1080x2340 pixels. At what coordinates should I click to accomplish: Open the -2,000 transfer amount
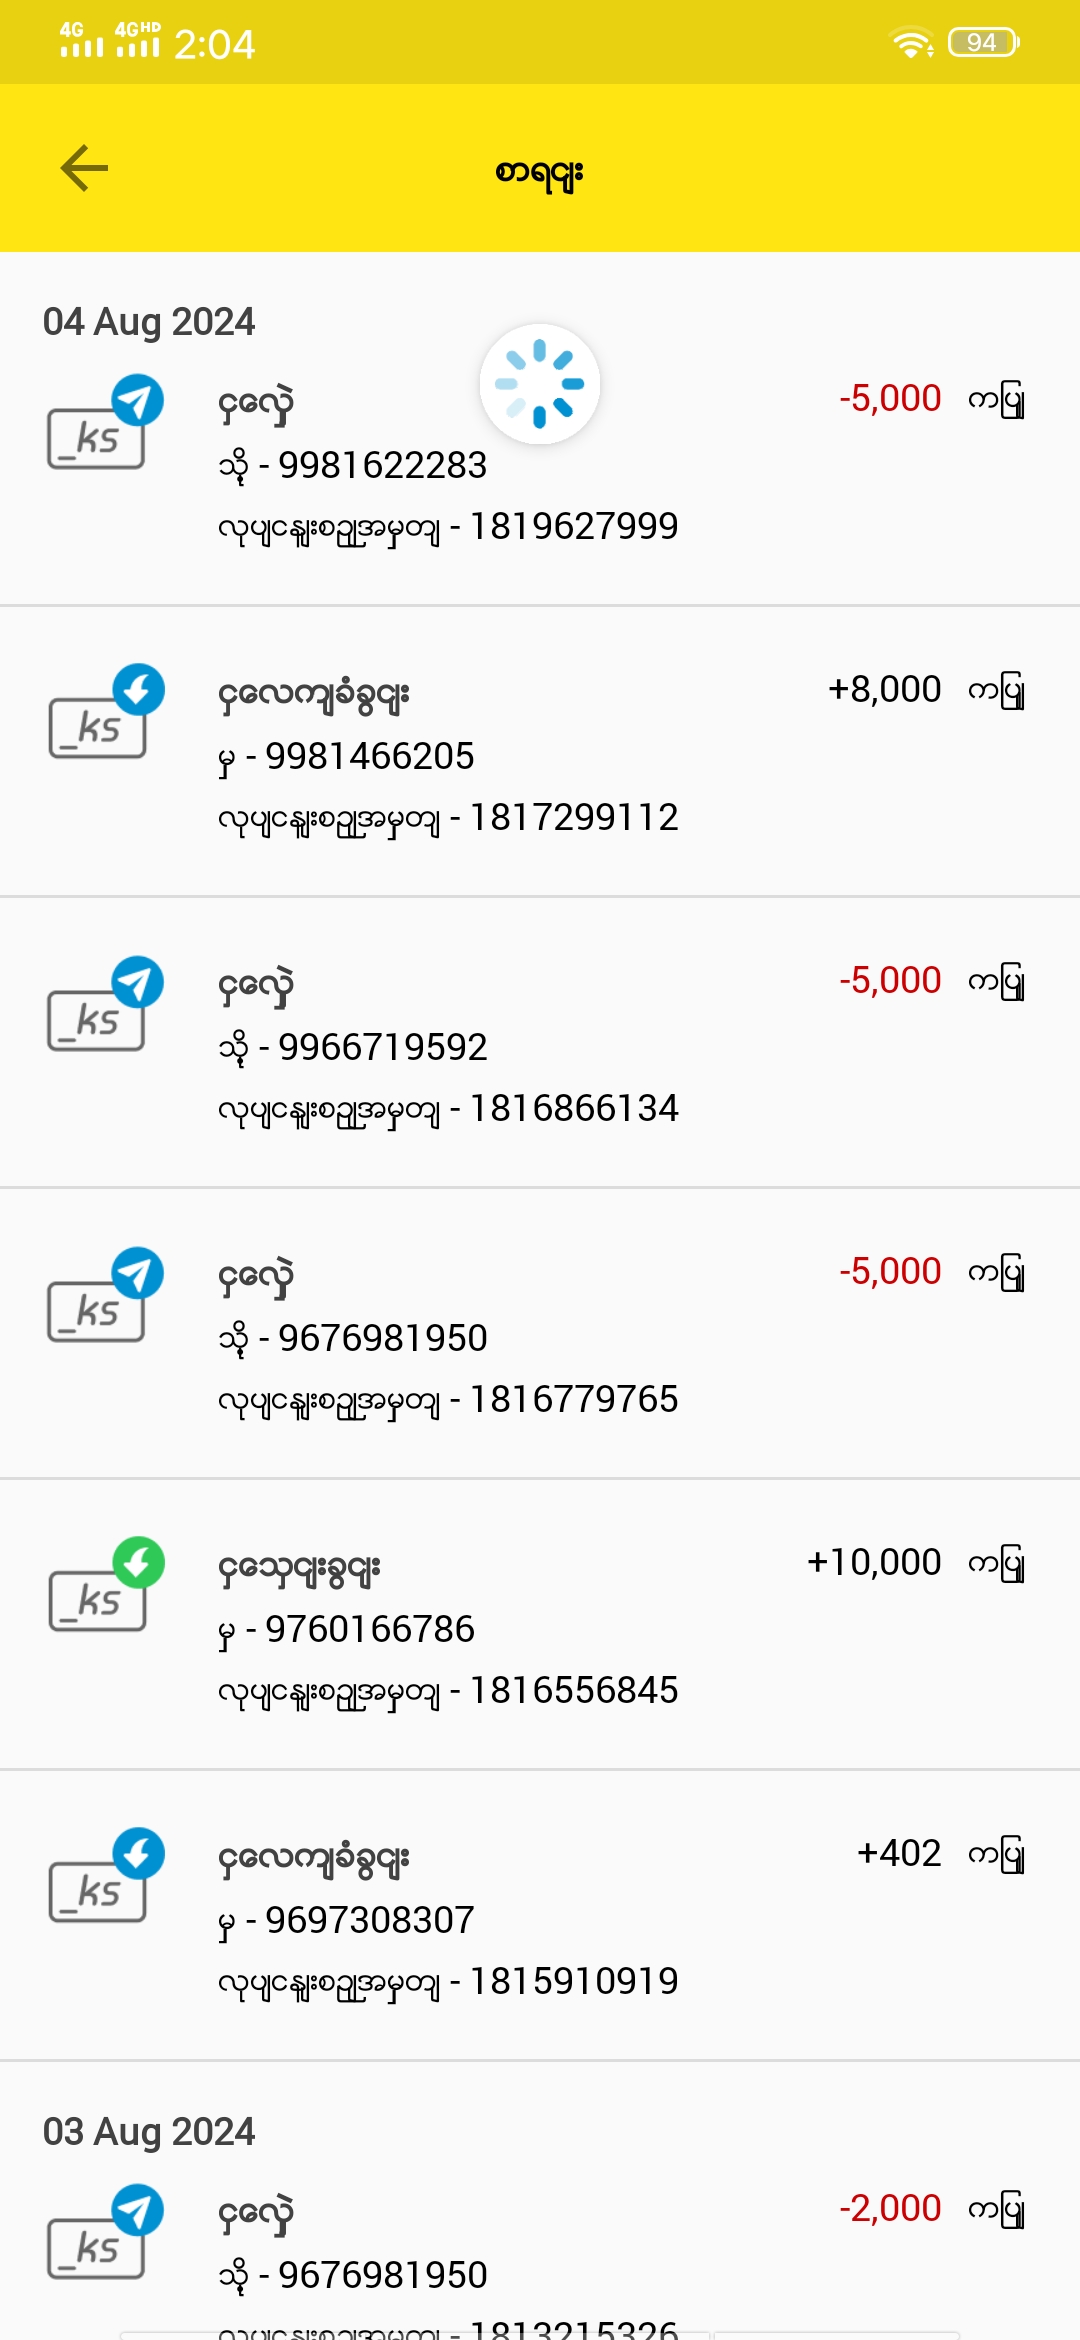(890, 2208)
